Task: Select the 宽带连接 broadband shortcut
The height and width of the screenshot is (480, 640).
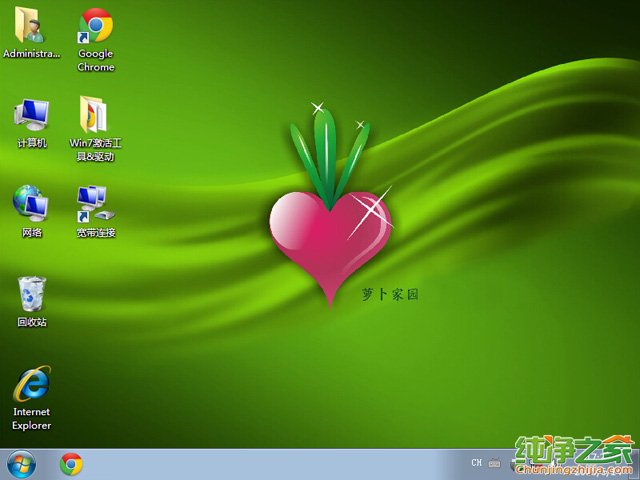Action: tap(95, 203)
